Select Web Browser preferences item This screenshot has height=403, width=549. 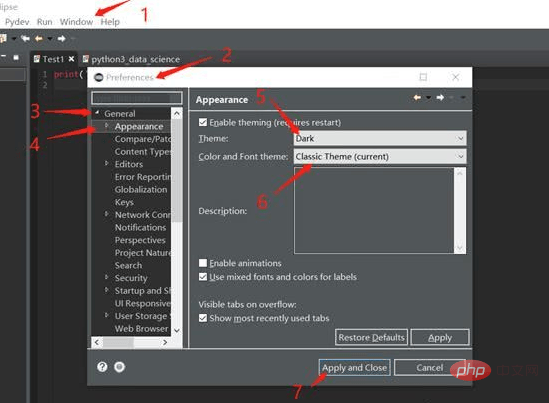pyautogui.click(x=141, y=329)
